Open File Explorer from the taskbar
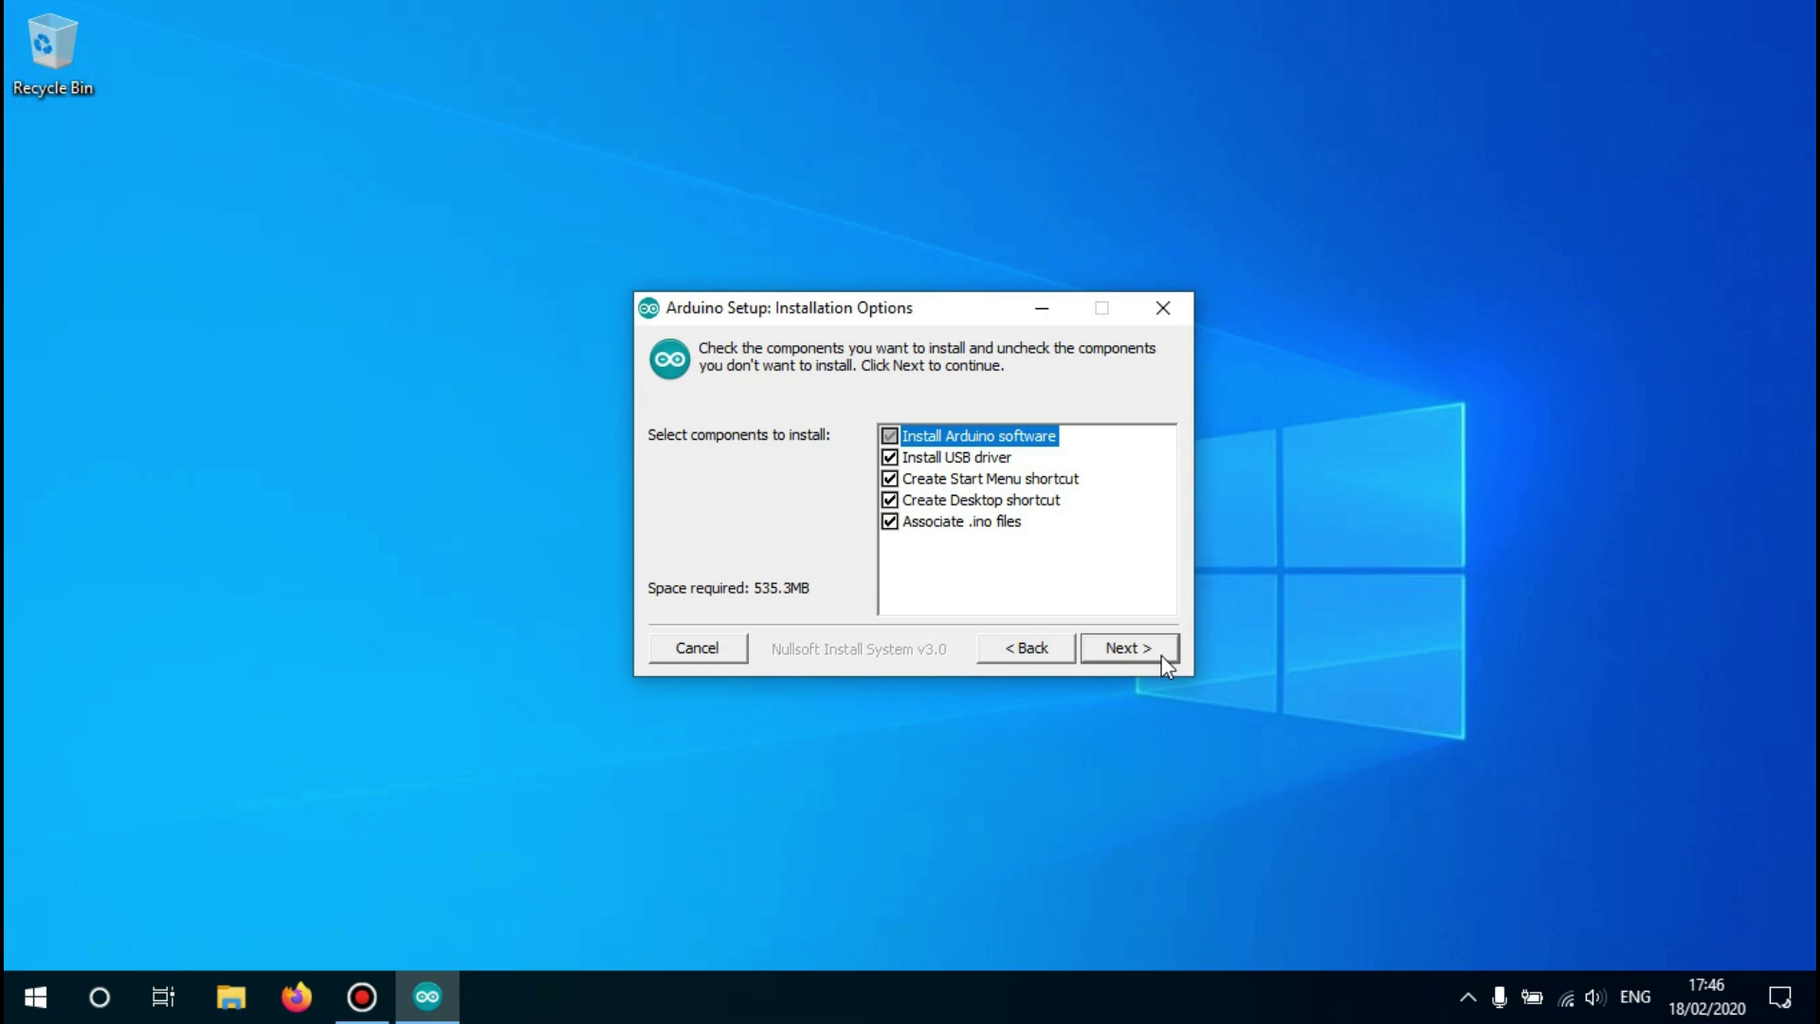The image size is (1820, 1024). click(230, 996)
